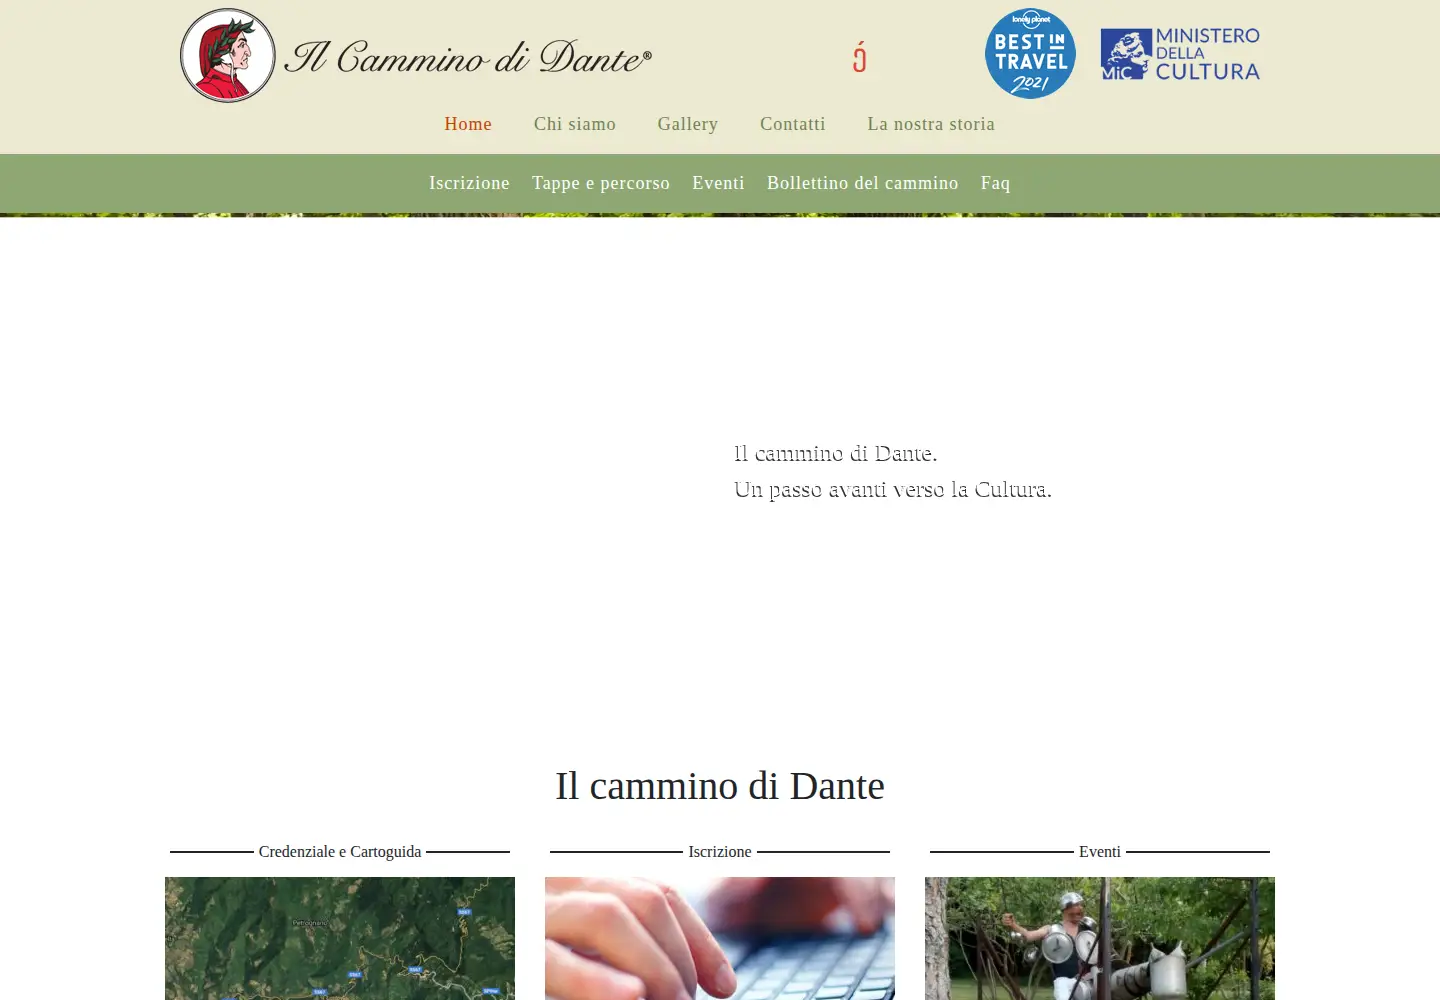The width and height of the screenshot is (1440, 1000).
Task: Click the script site title 'Il Cammino di Dante'
Action: point(468,57)
